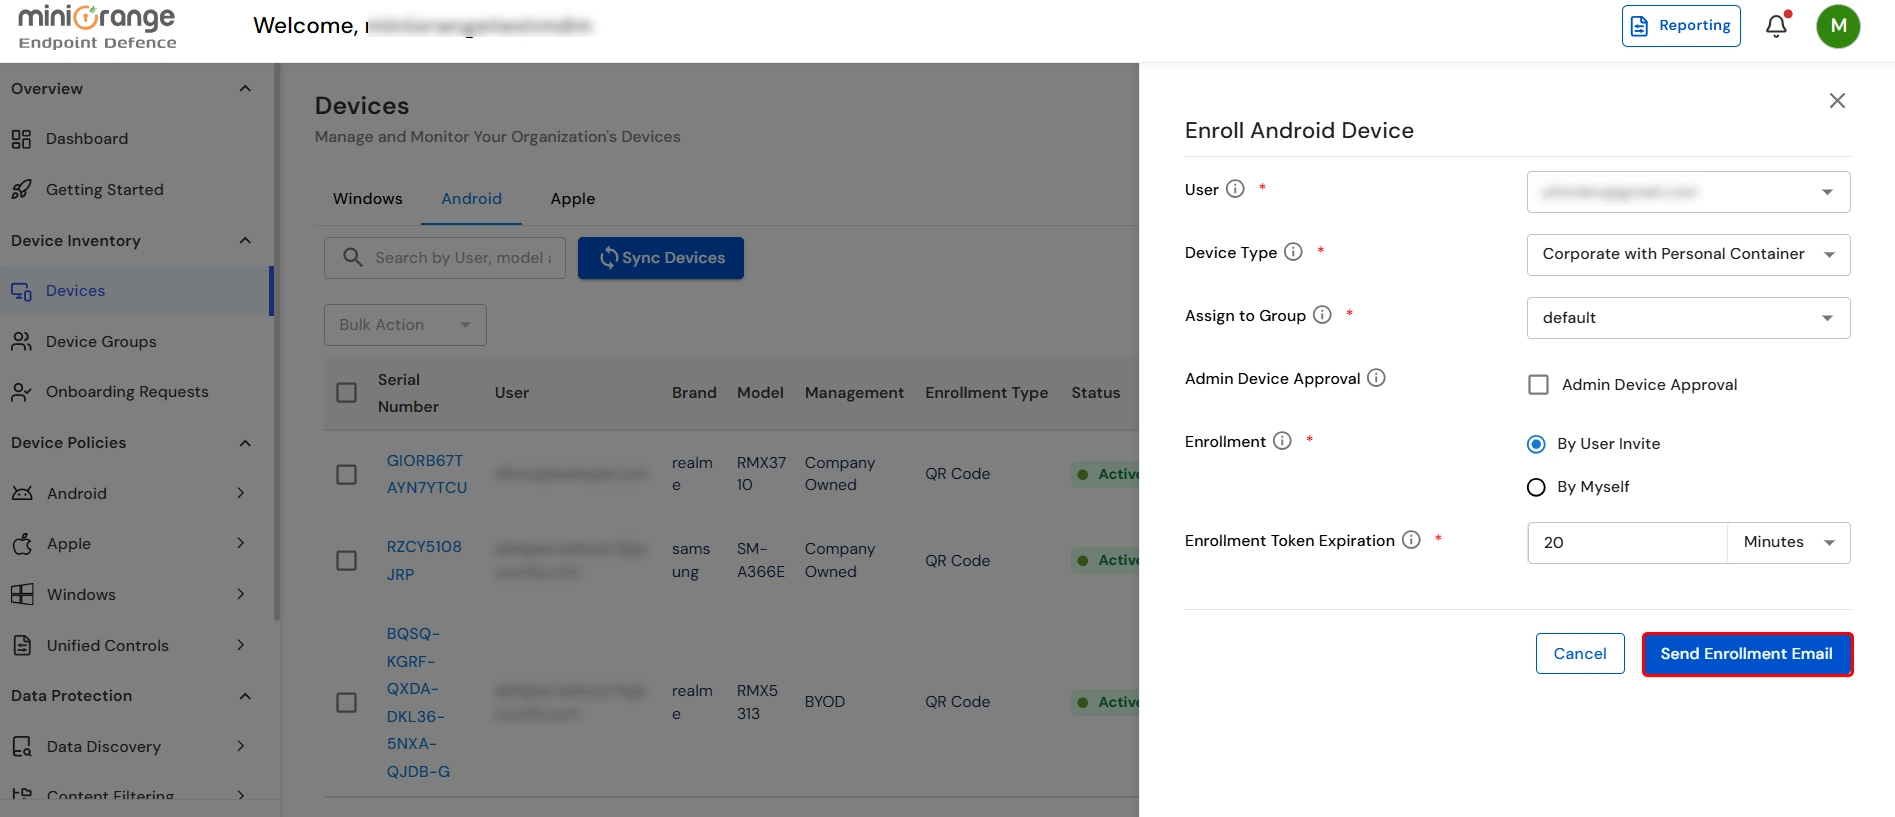Viewport: 1895px width, 817px height.
Task: Click the Cancel button
Action: point(1580,654)
